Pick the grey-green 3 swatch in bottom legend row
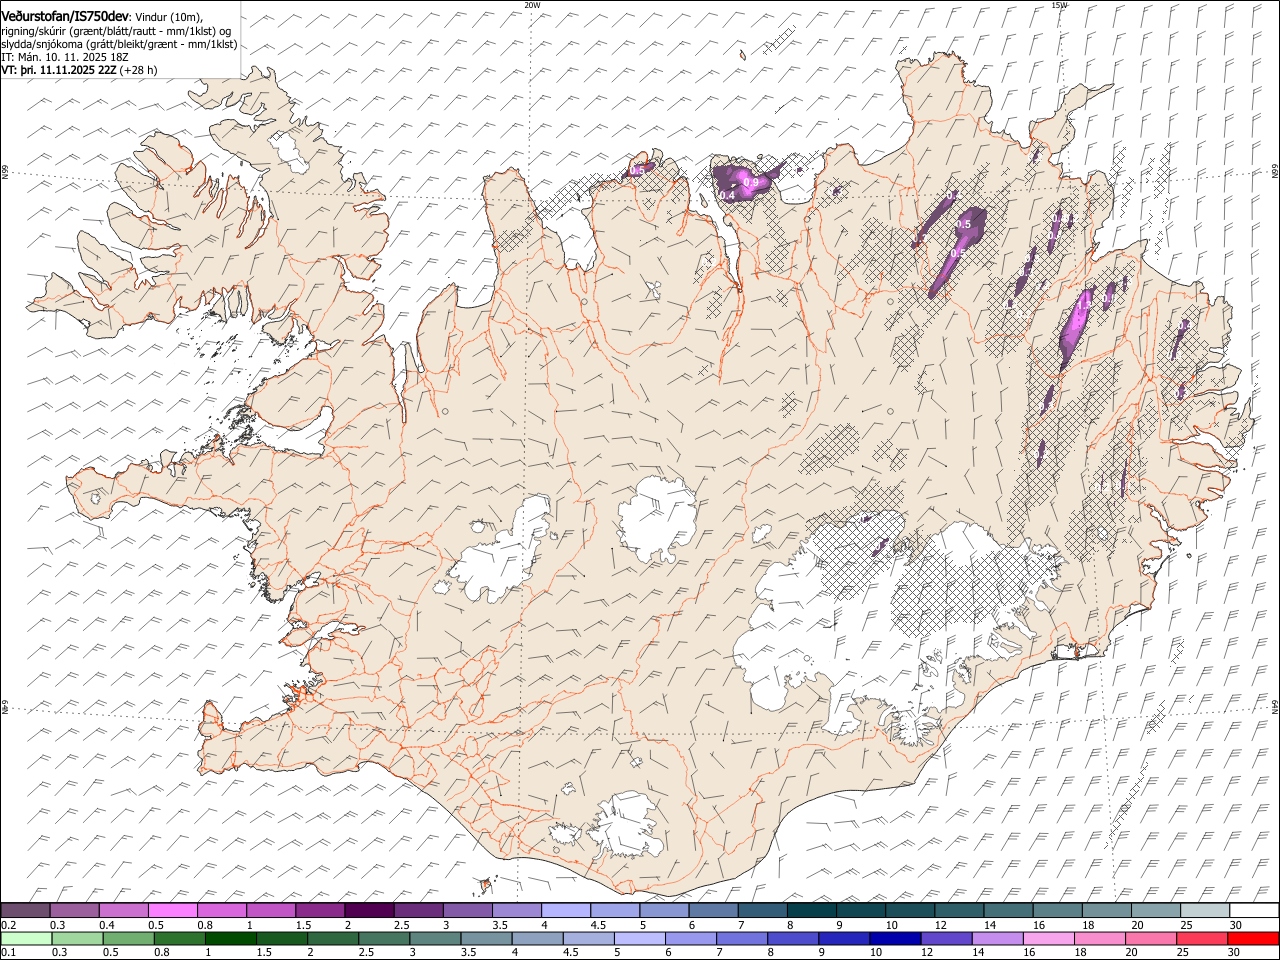The width and height of the screenshot is (1280, 960). pyautogui.click(x=435, y=938)
